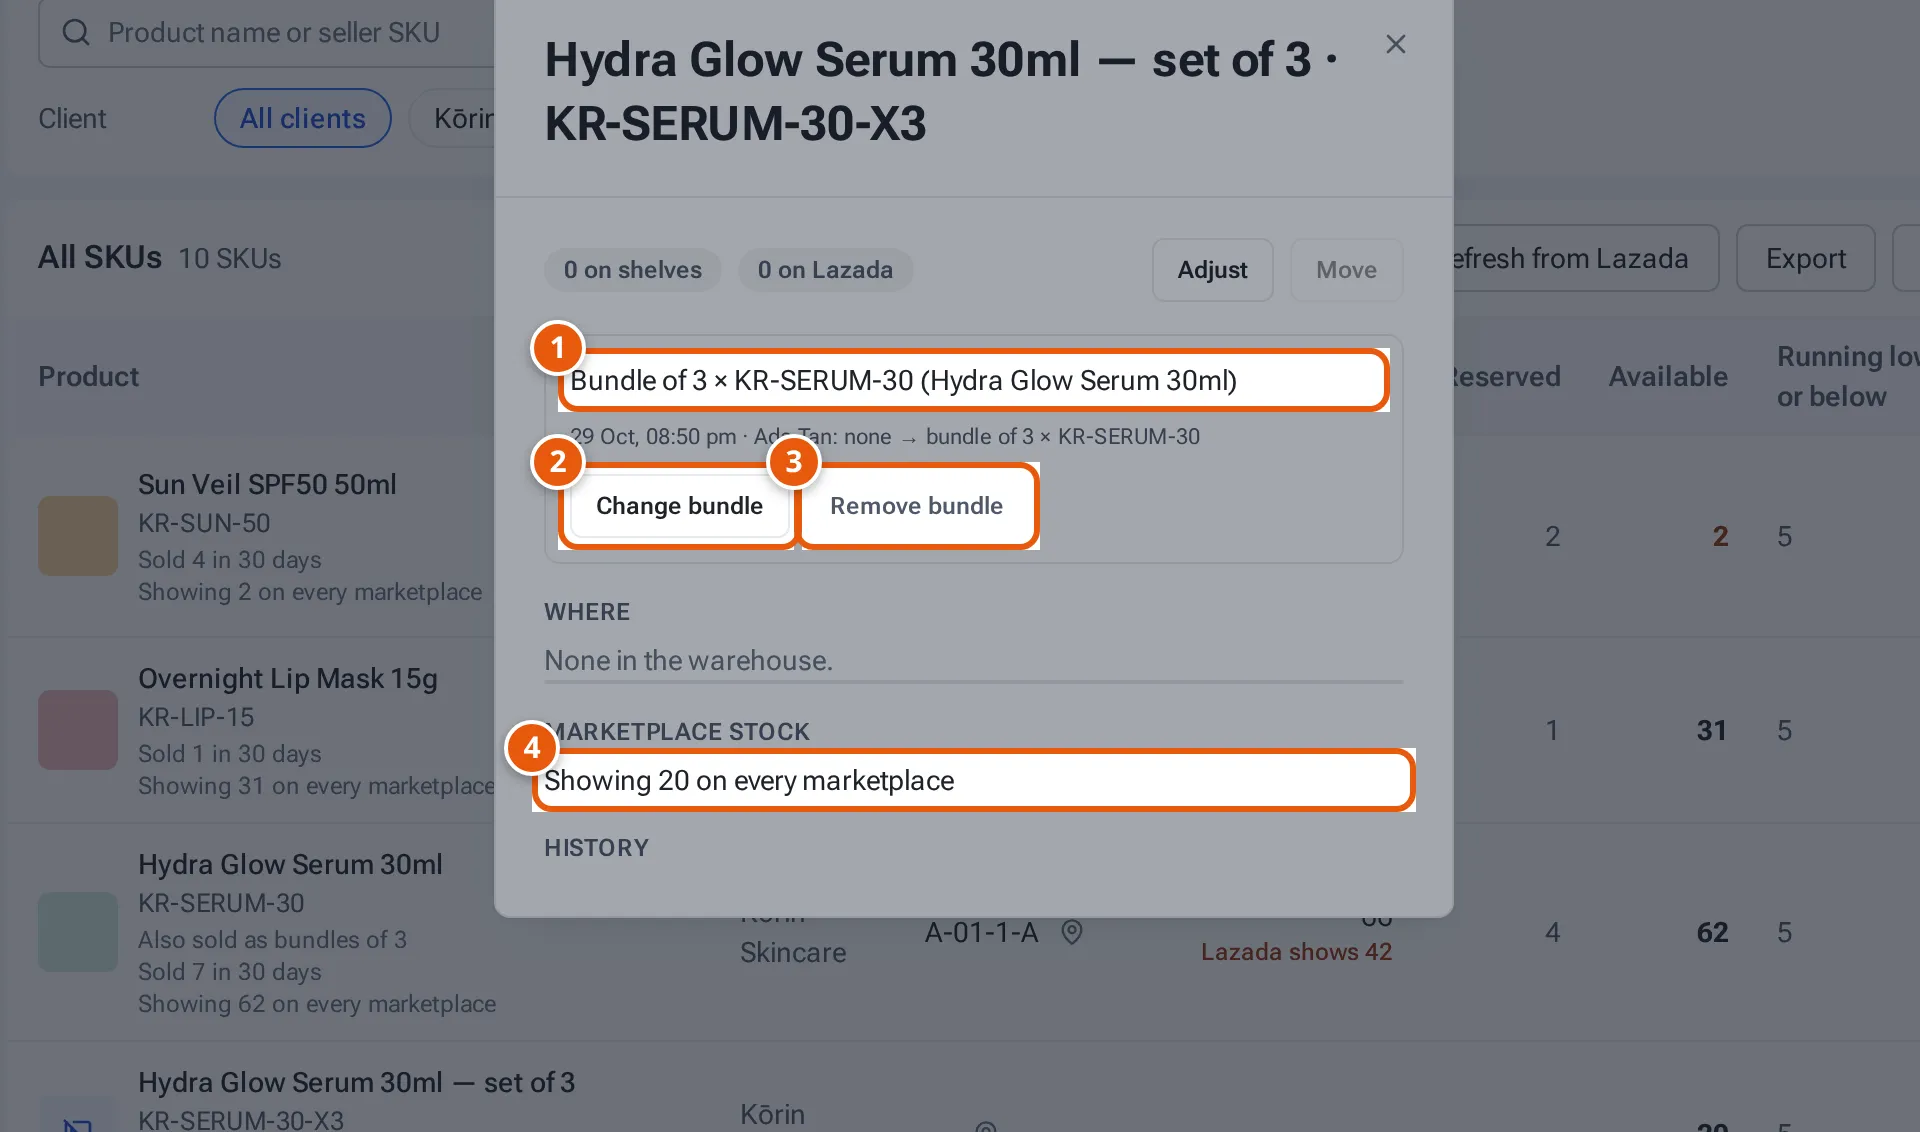The height and width of the screenshot is (1132, 1920).
Task: Click 'Showing 20 on every marketplace' text
Action: (749, 780)
